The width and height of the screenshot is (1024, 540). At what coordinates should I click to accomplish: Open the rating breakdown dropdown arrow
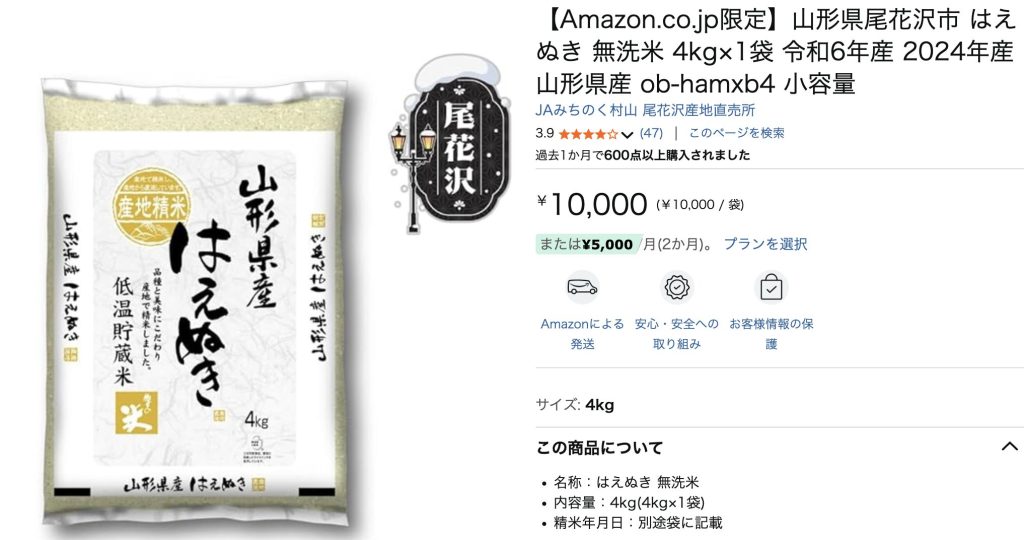tap(627, 135)
